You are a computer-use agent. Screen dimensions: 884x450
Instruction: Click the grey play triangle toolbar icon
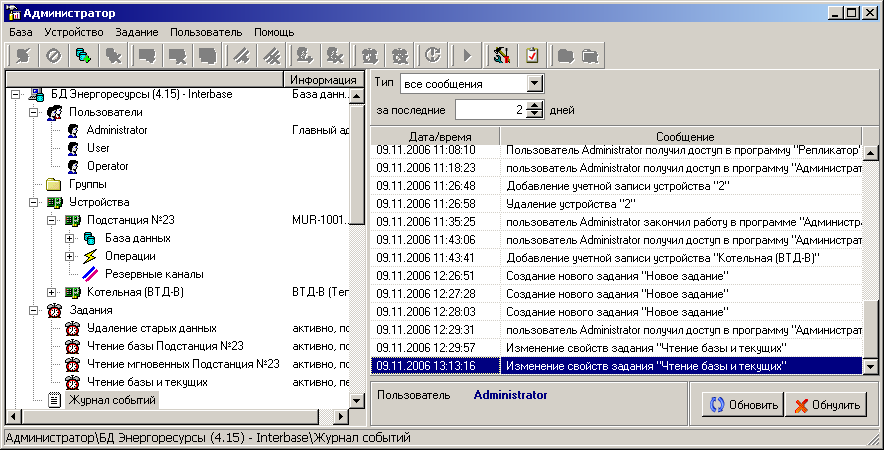pyautogui.click(x=467, y=55)
